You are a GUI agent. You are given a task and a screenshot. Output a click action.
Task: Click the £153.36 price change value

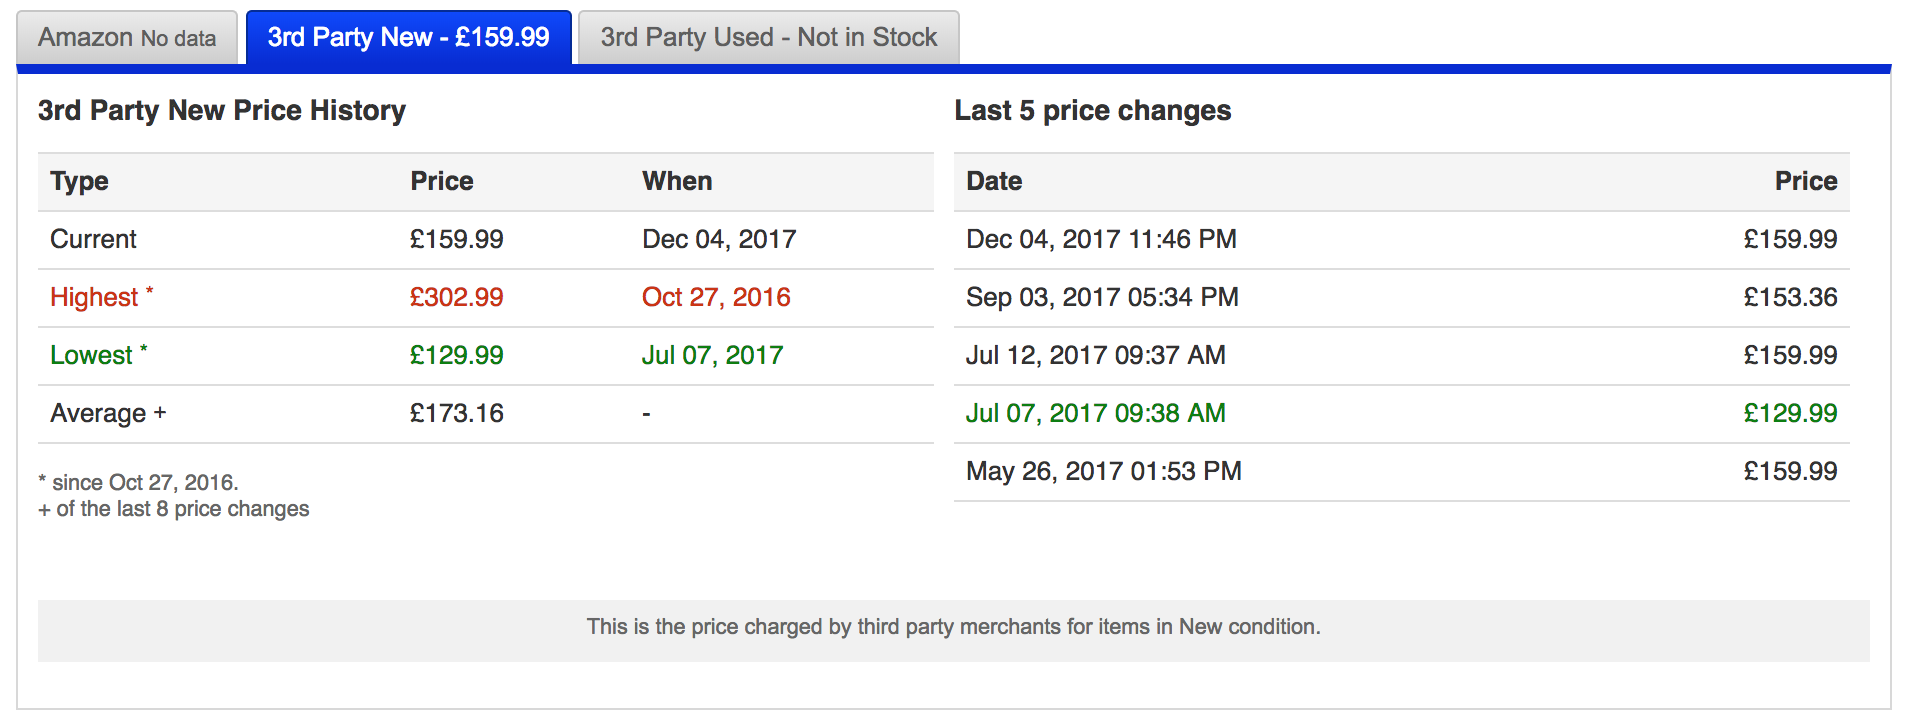[x=1790, y=297]
